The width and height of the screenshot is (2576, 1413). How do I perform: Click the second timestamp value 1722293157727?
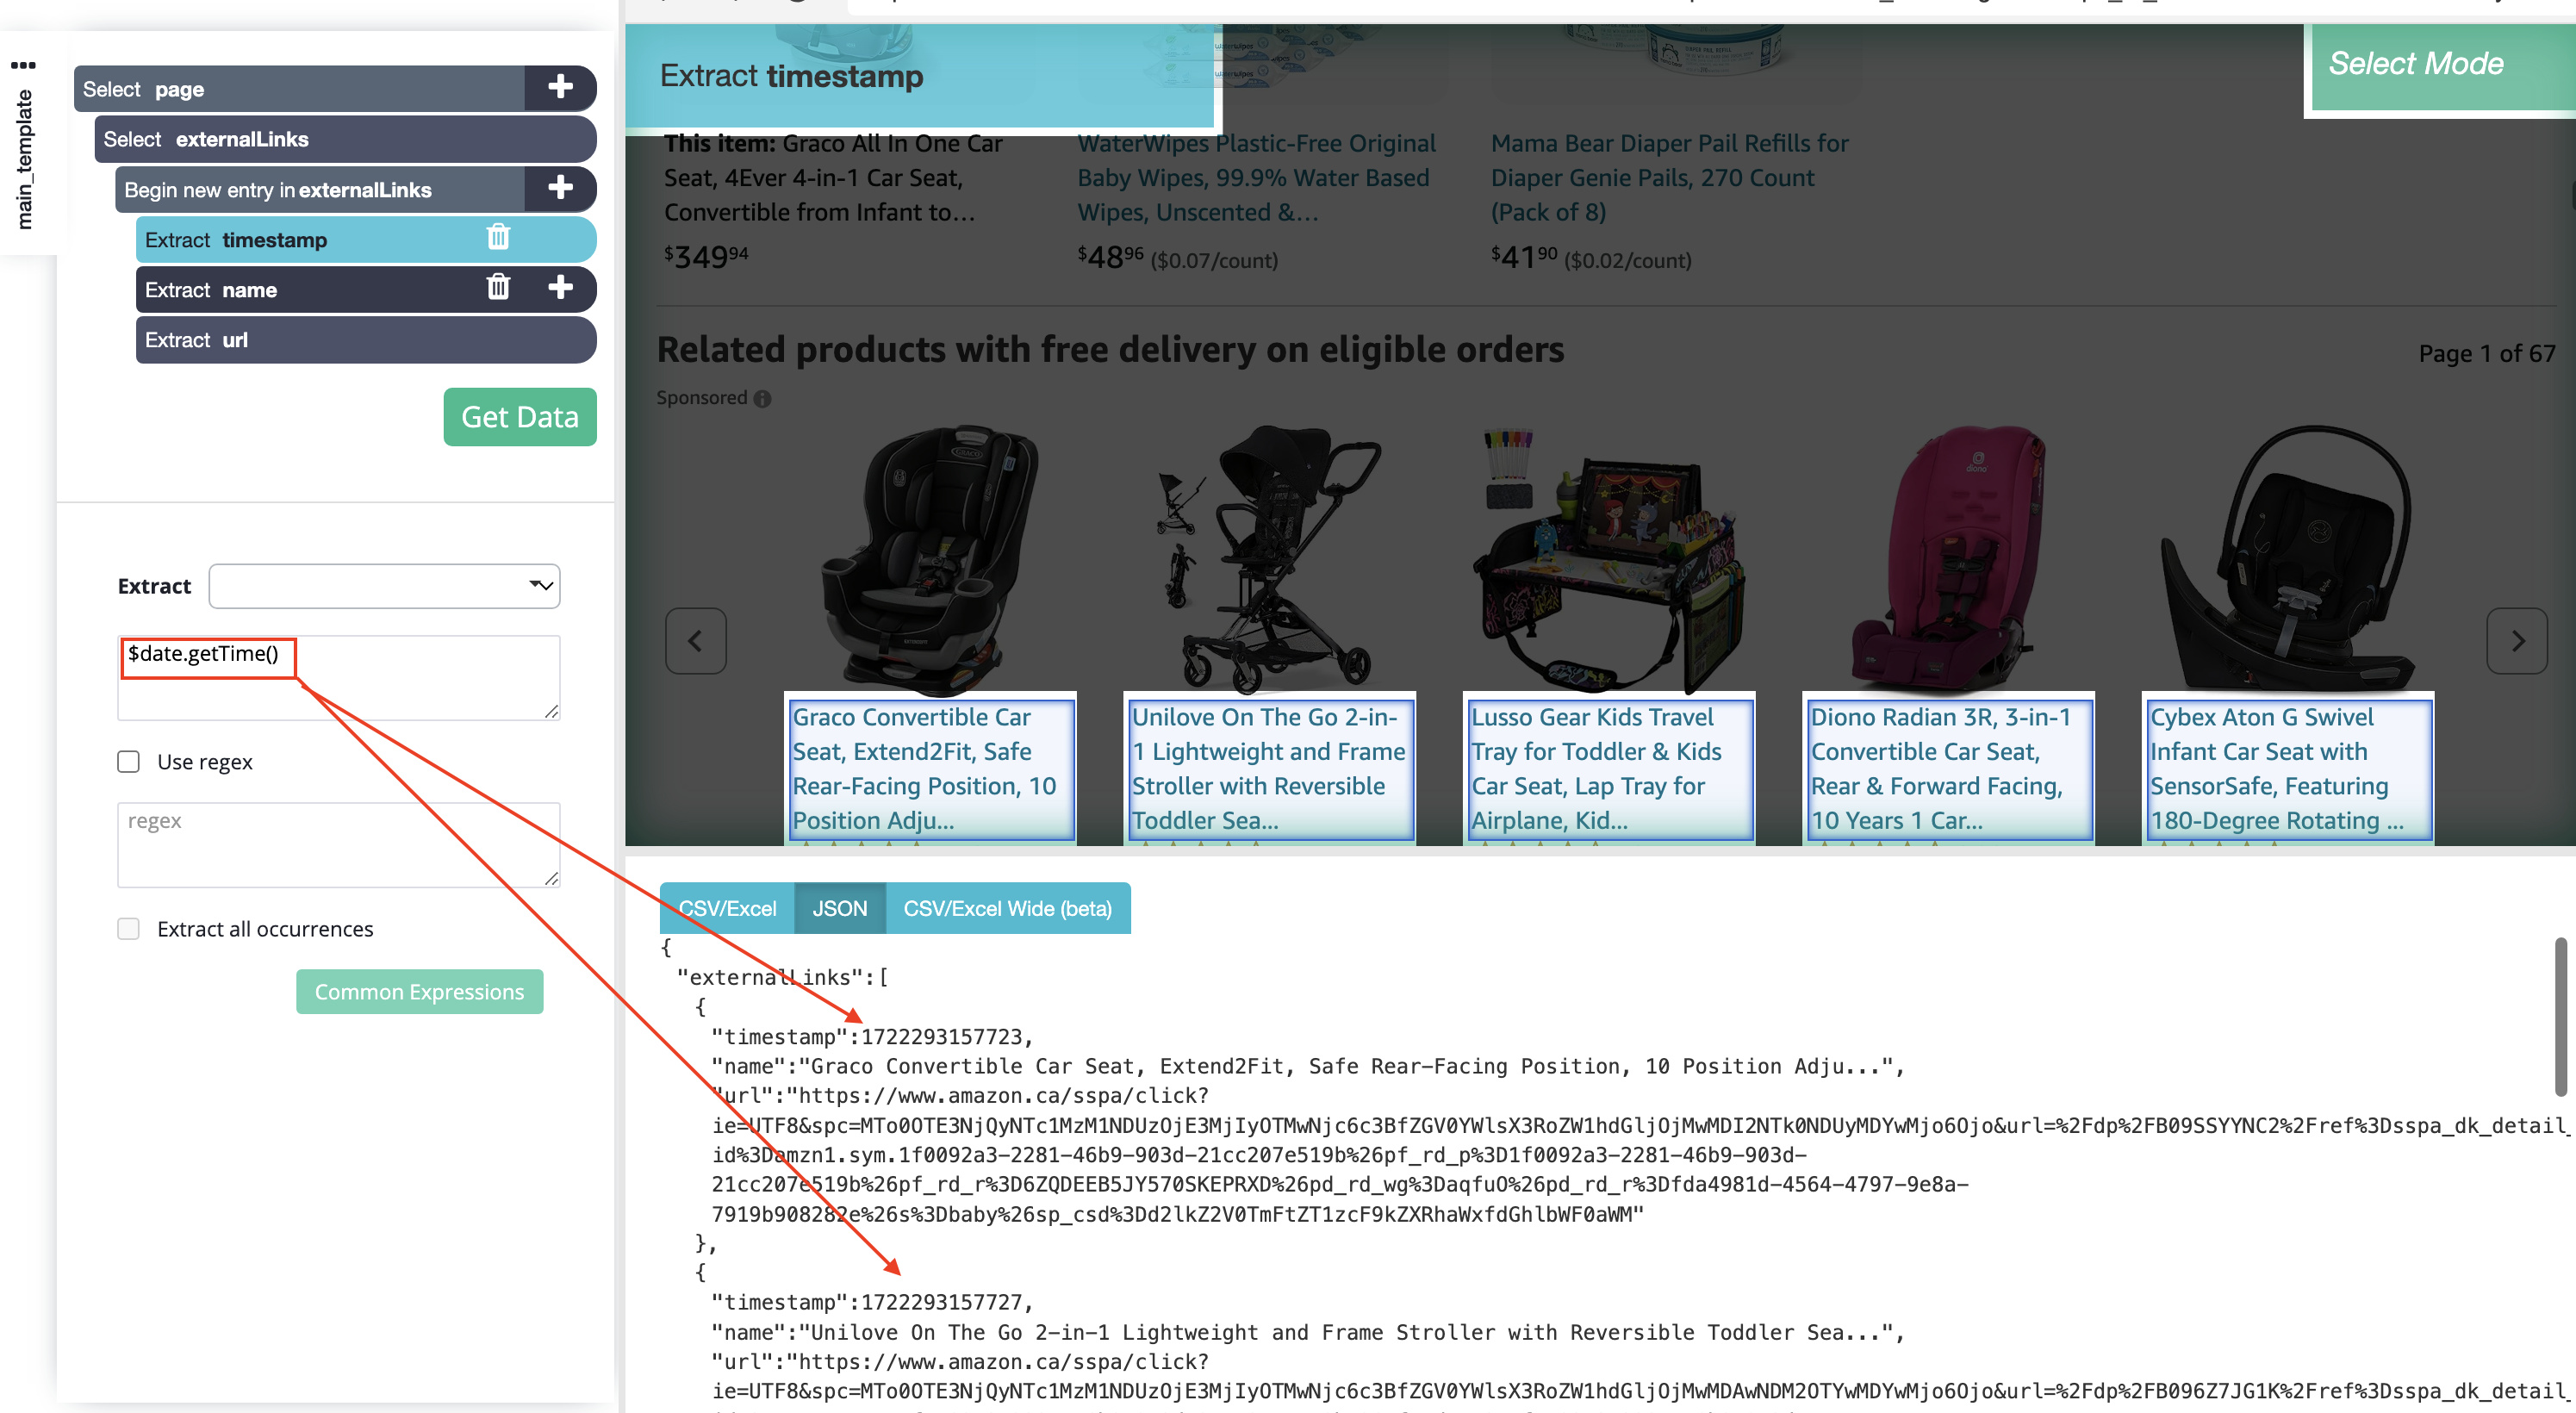point(941,1301)
